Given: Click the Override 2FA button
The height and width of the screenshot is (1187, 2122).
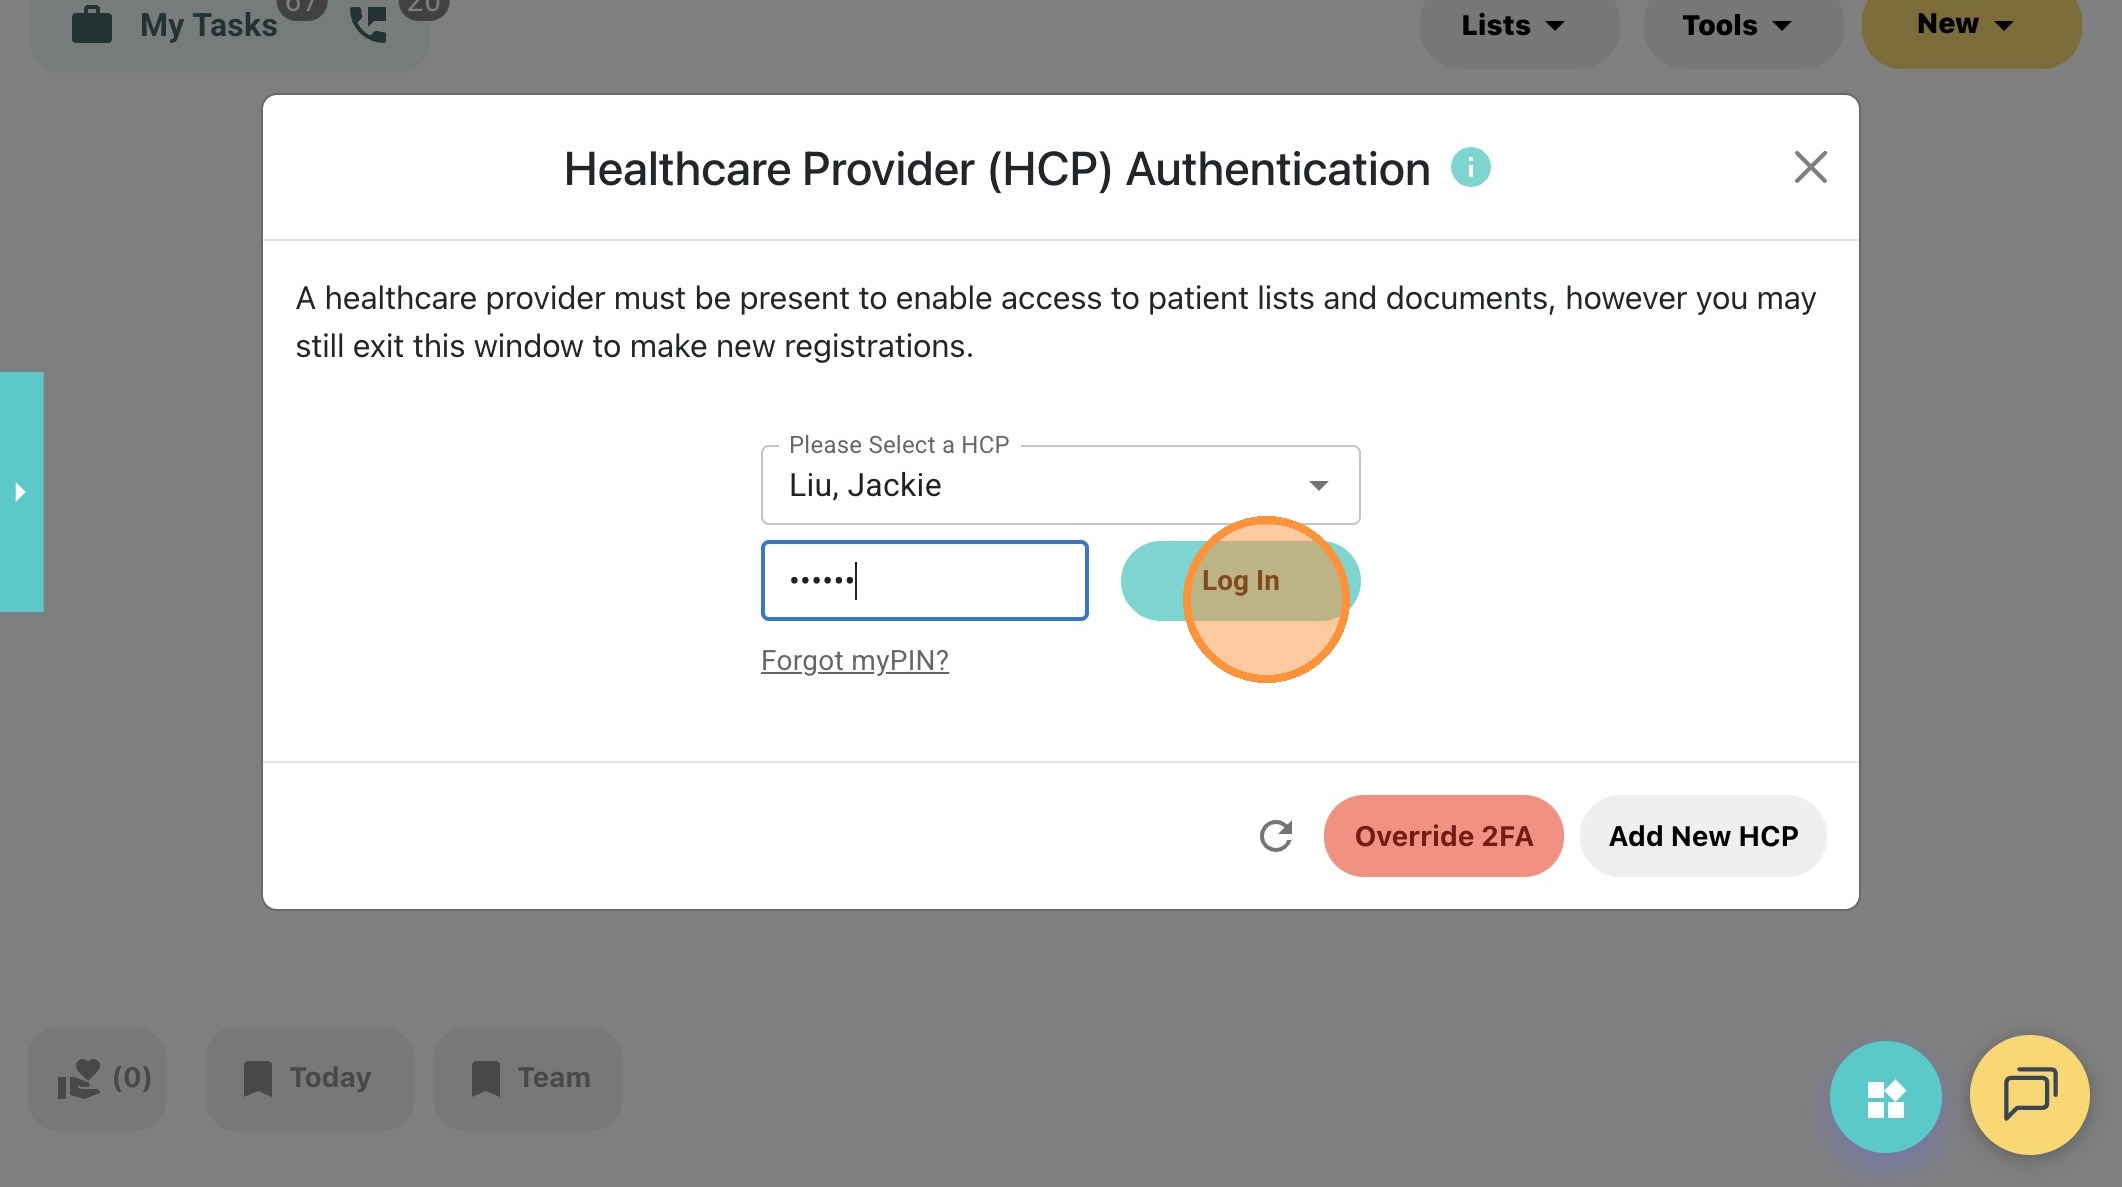Looking at the screenshot, I should [x=1443, y=836].
